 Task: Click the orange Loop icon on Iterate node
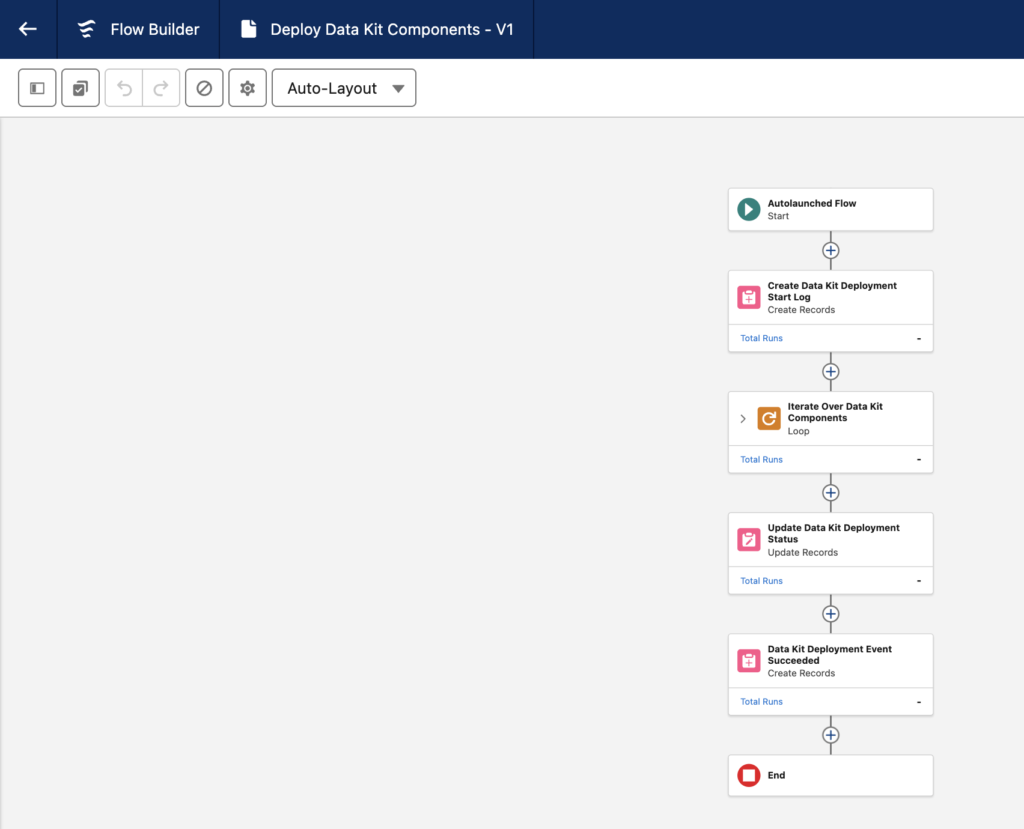click(x=768, y=418)
